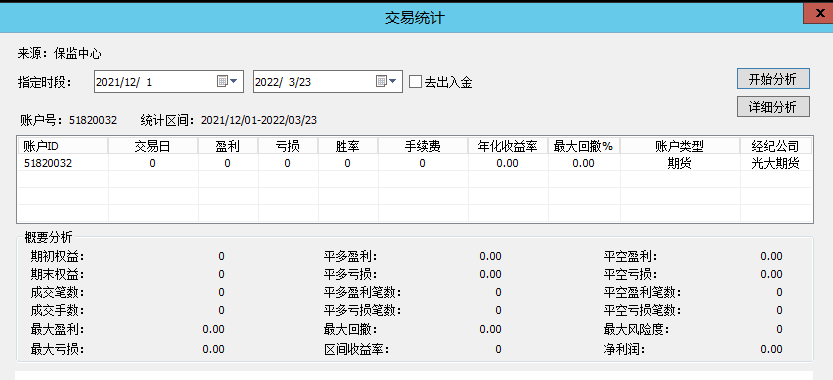Screen dimensions: 833x380
Task: Close the 交易统计 window
Action: point(818,13)
